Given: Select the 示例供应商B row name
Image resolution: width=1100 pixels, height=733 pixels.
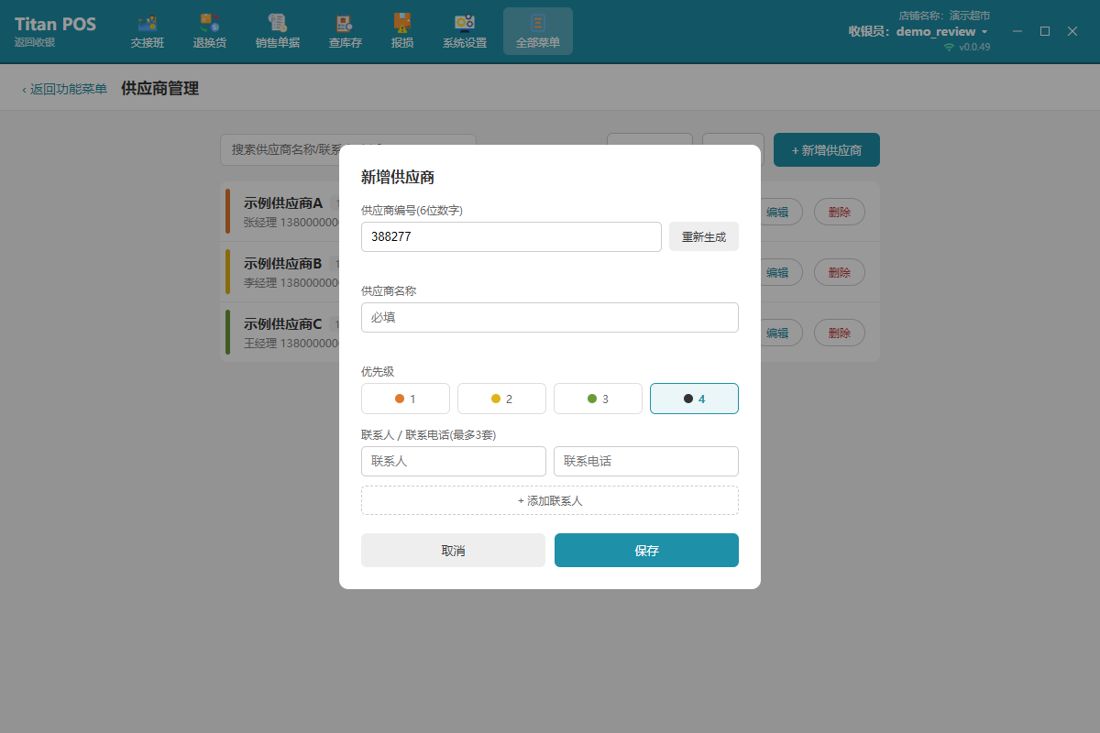Looking at the screenshot, I should (283, 264).
